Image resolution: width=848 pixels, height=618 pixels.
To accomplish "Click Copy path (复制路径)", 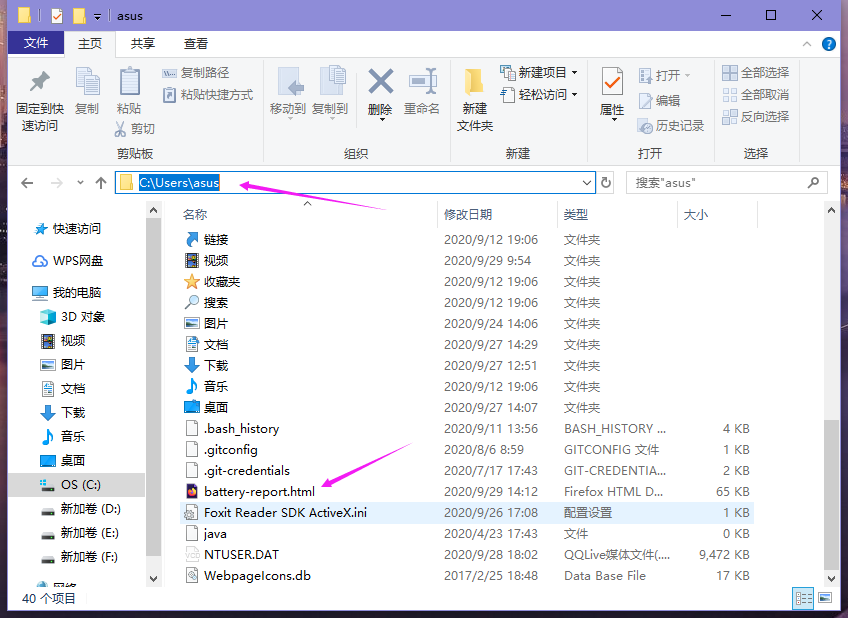I will tap(195, 72).
